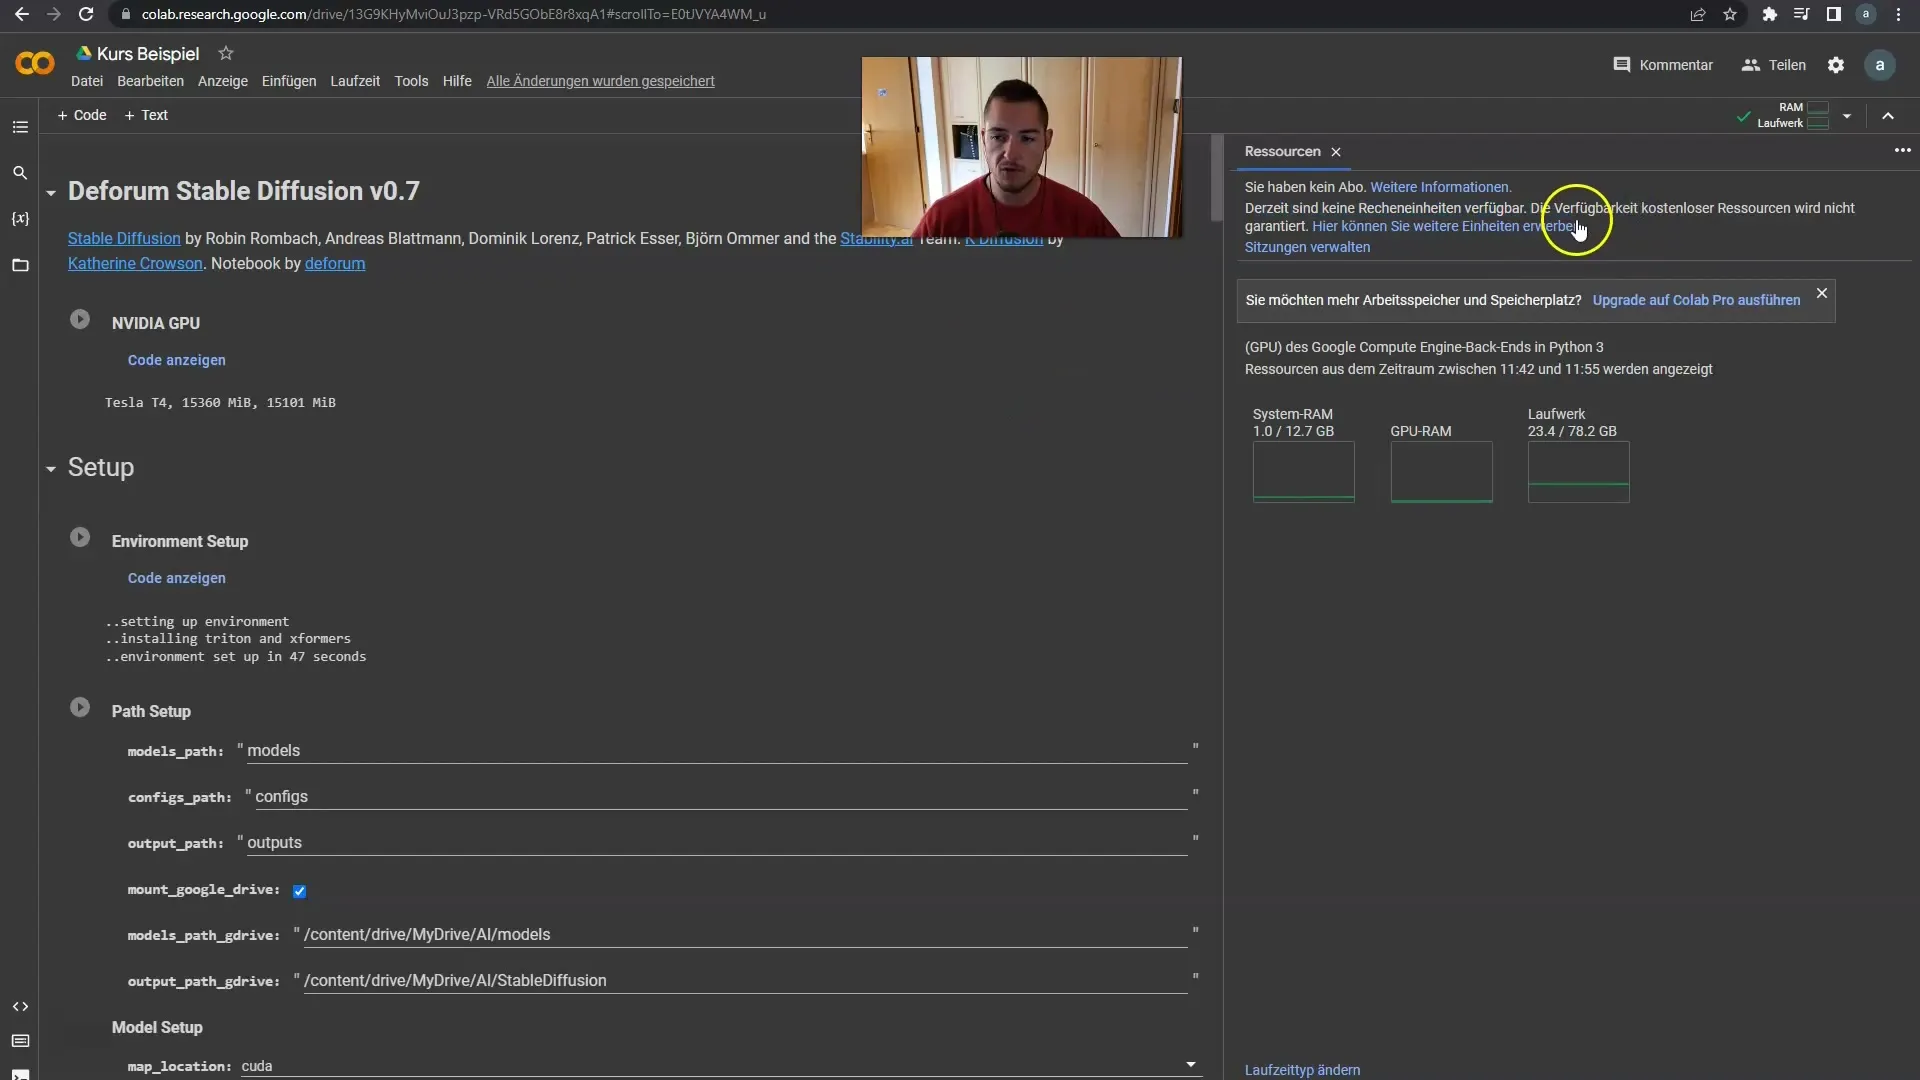Open the Datei menu
Screen dimensions: 1920x1080
(x=87, y=81)
